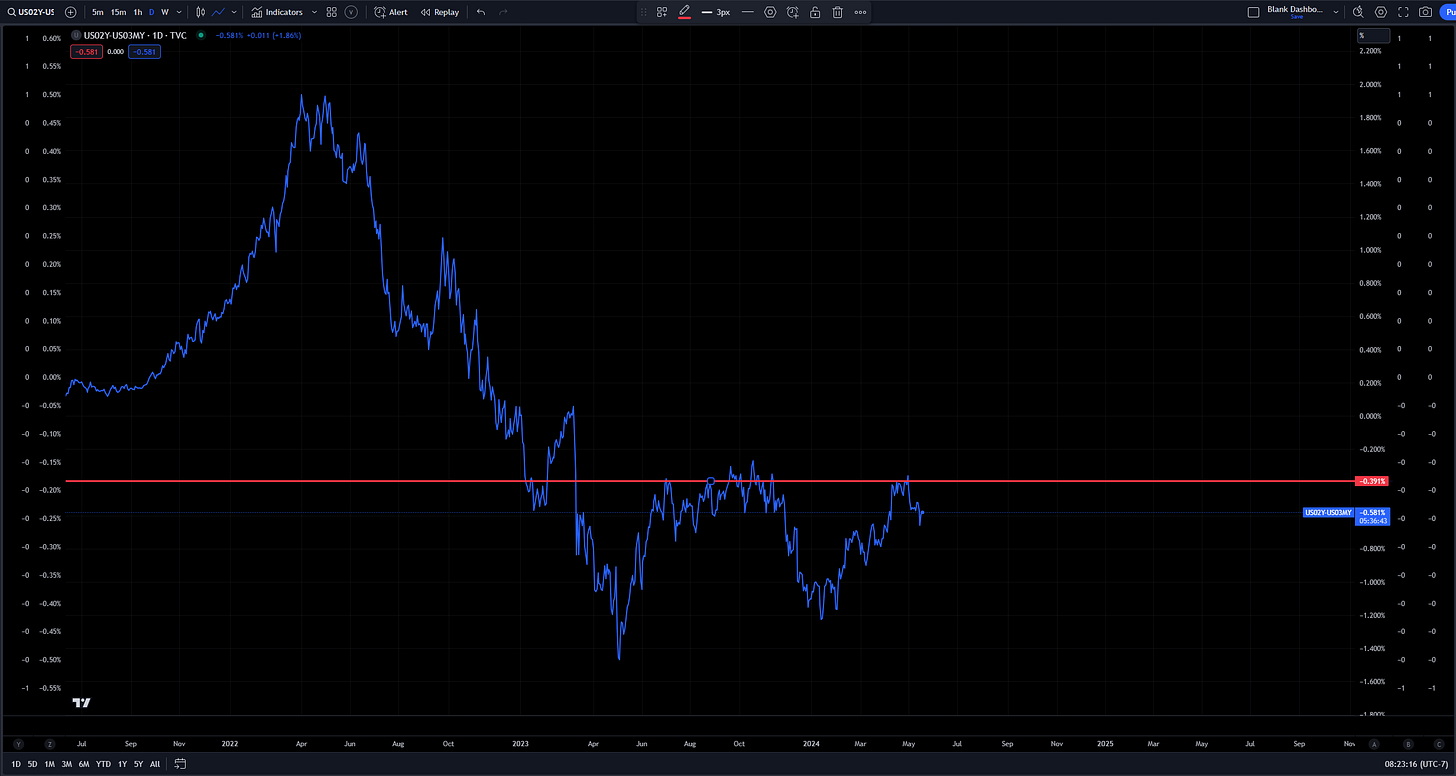Select the 1h timeframe
Screen dimensions: 1456x776
[138, 12]
